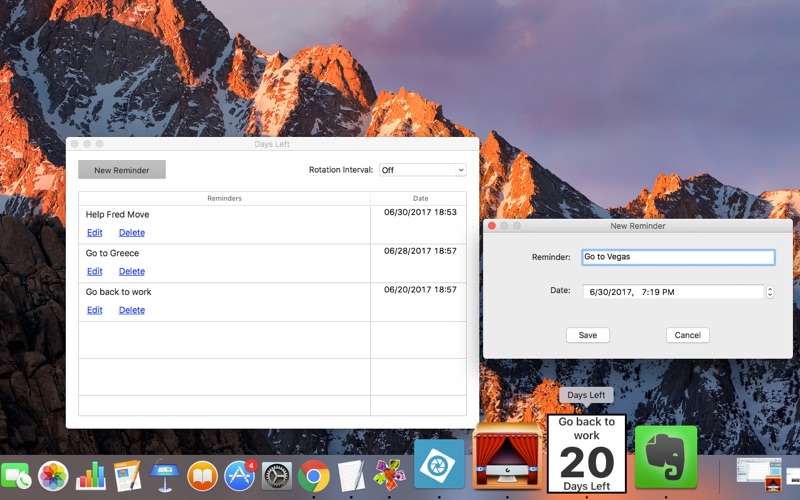This screenshot has height=500, width=800.
Task: Delete the Go to Greece reminder
Action: [132, 271]
